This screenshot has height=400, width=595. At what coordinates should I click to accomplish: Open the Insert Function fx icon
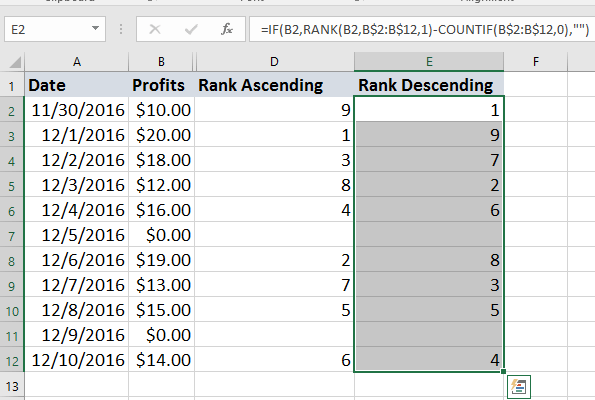tap(227, 29)
